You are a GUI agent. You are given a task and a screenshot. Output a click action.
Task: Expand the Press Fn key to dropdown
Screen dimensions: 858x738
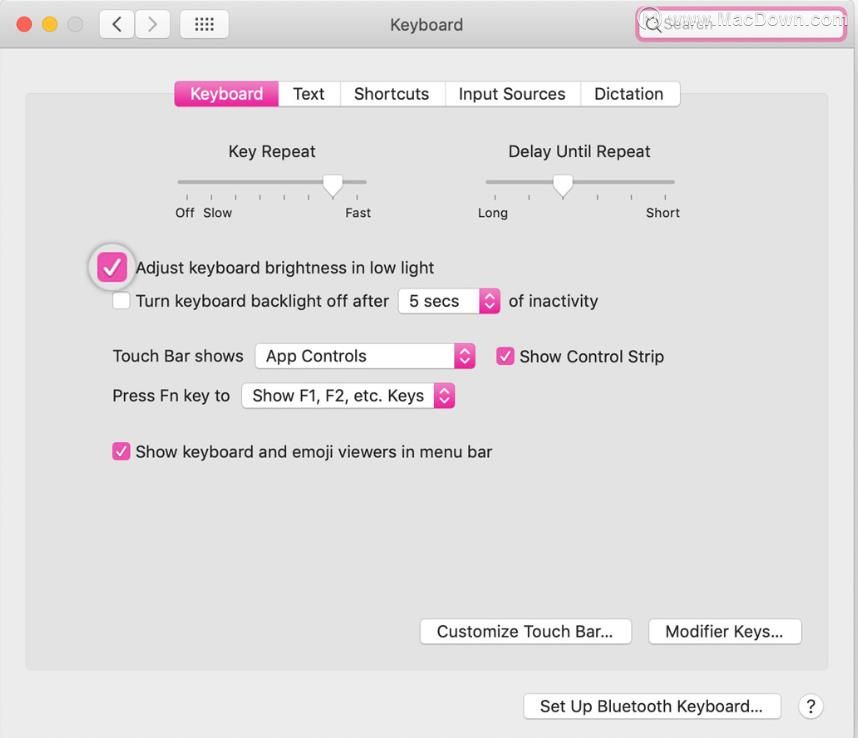tap(348, 396)
